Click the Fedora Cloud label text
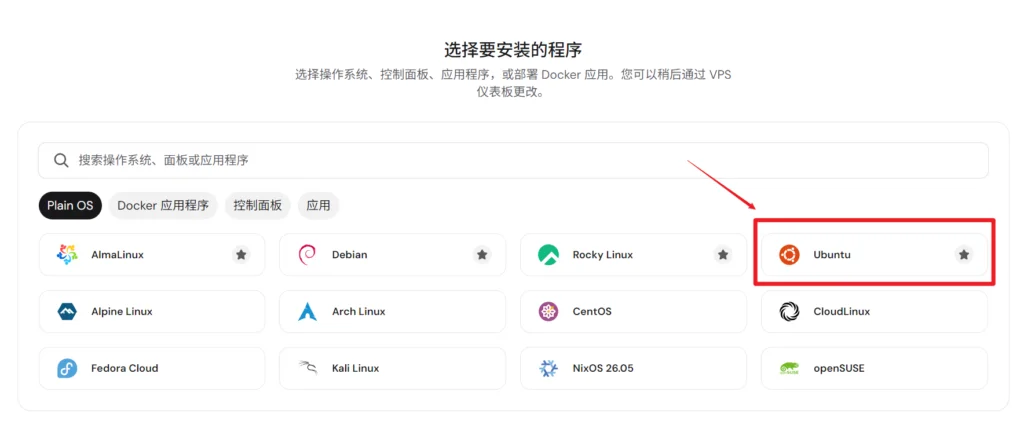1024x436 pixels. 125,368
